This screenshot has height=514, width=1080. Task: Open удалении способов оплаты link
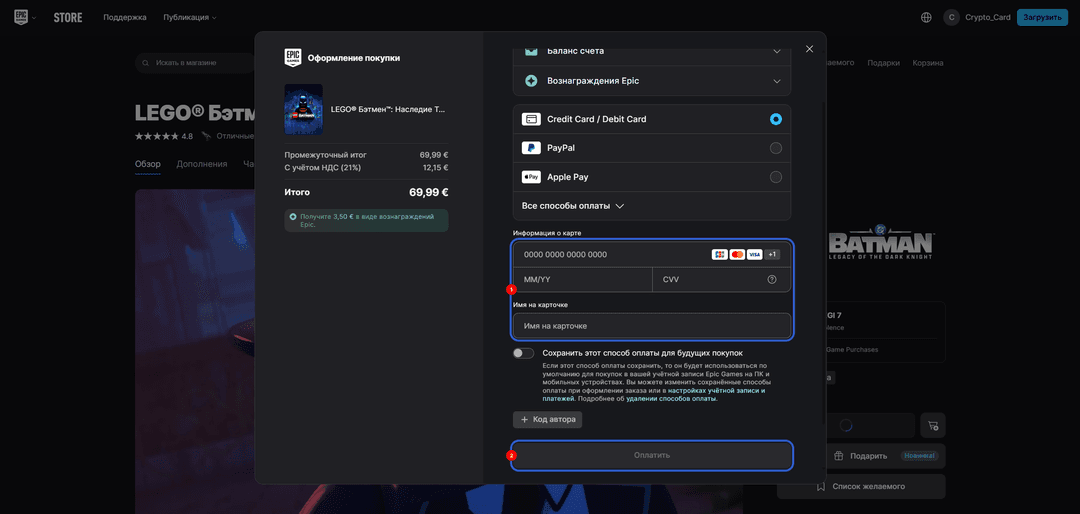click(x=671, y=398)
